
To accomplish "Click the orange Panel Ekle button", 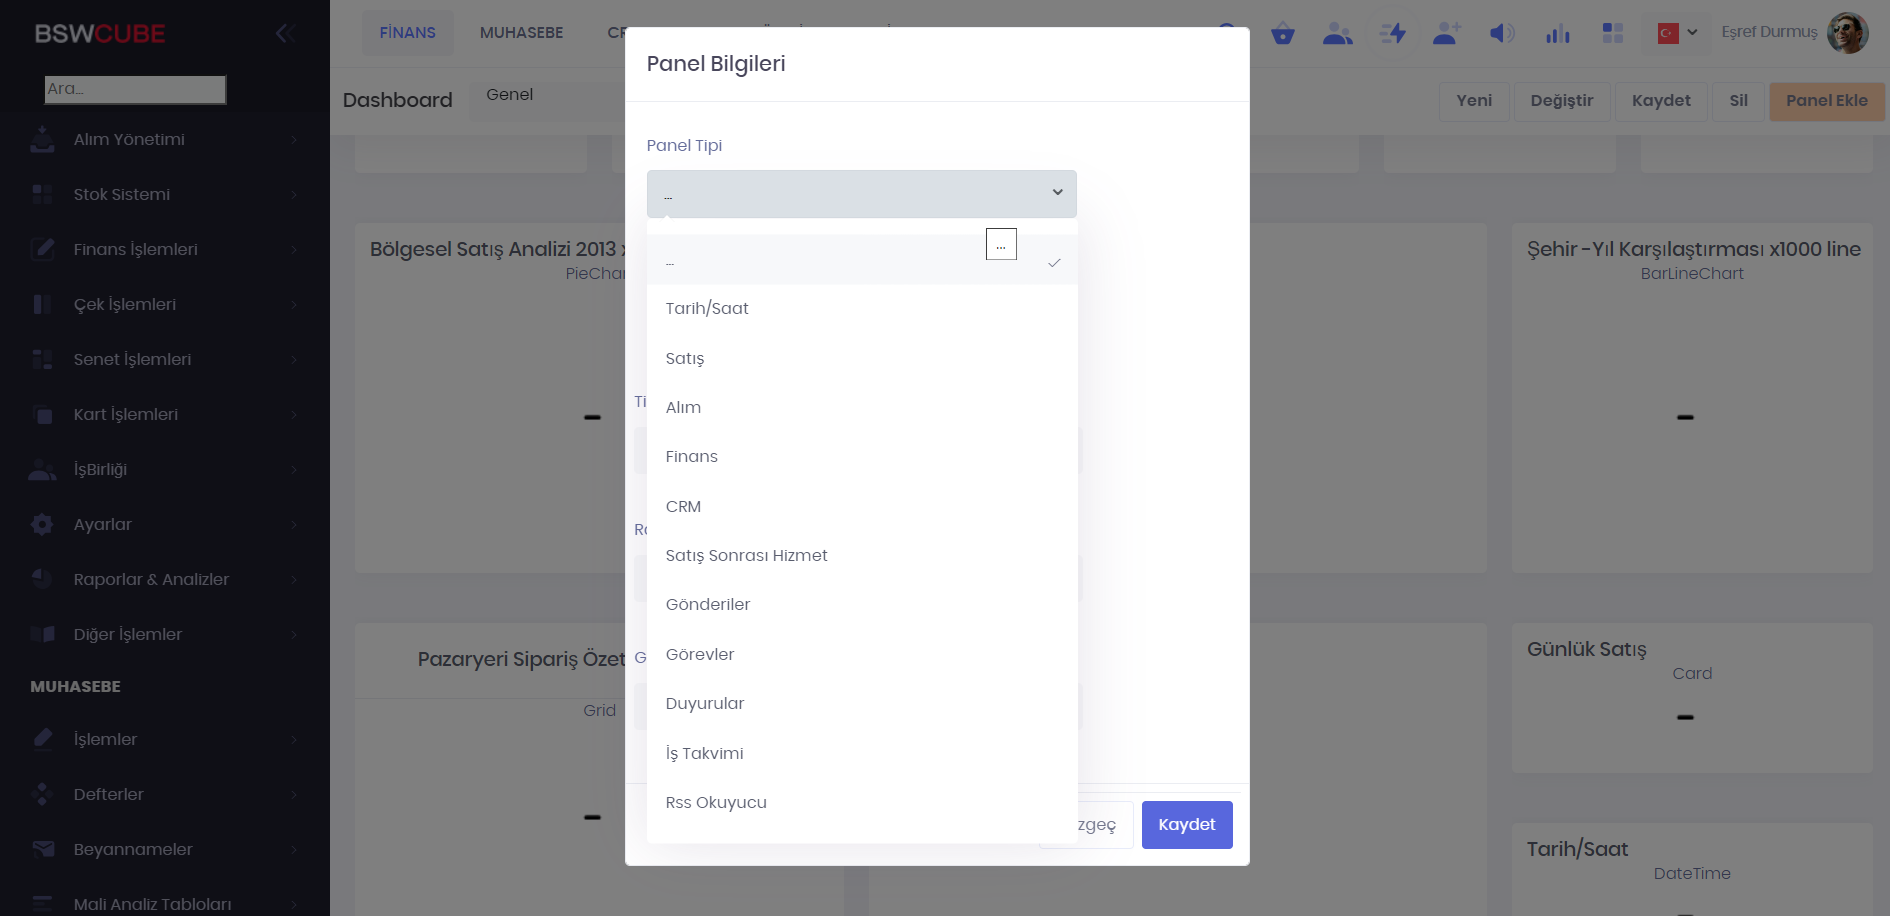I will tap(1826, 101).
